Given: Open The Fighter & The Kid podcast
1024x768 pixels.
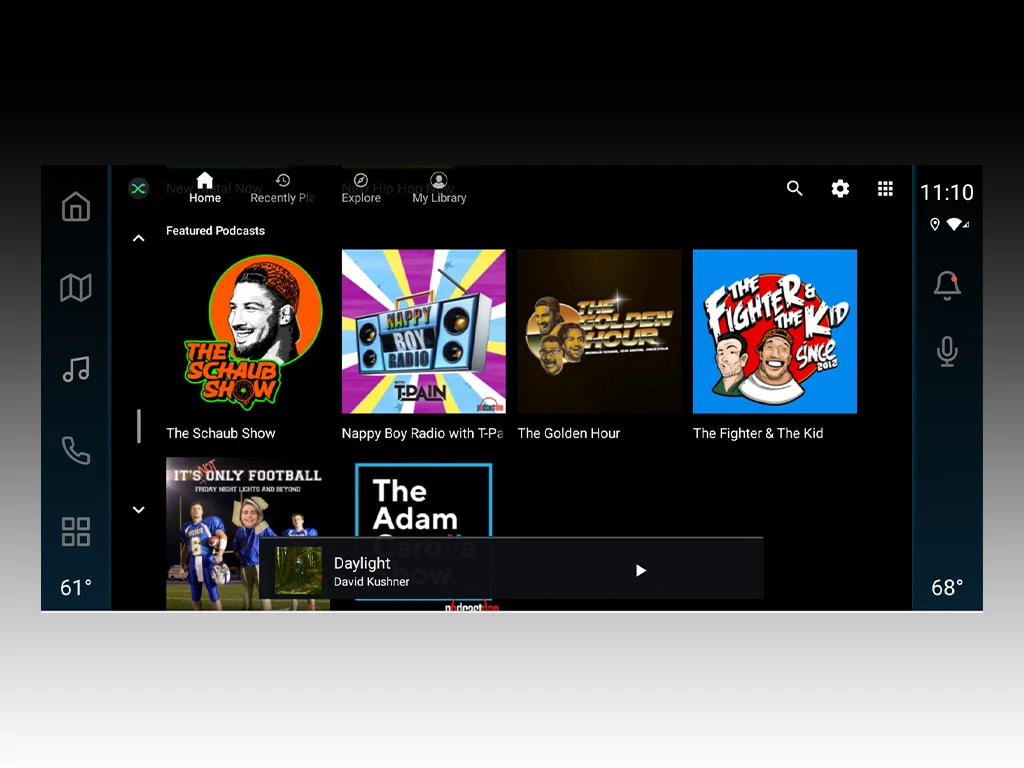Looking at the screenshot, I should point(774,332).
